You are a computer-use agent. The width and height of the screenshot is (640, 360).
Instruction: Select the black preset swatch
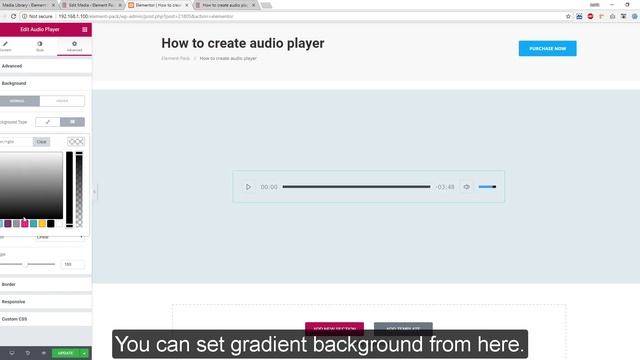click(x=51, y=223)
